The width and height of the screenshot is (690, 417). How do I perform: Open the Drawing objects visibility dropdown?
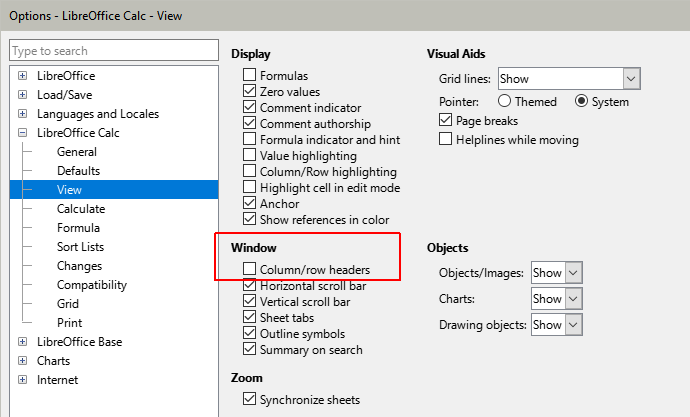(x=573, y=324)
